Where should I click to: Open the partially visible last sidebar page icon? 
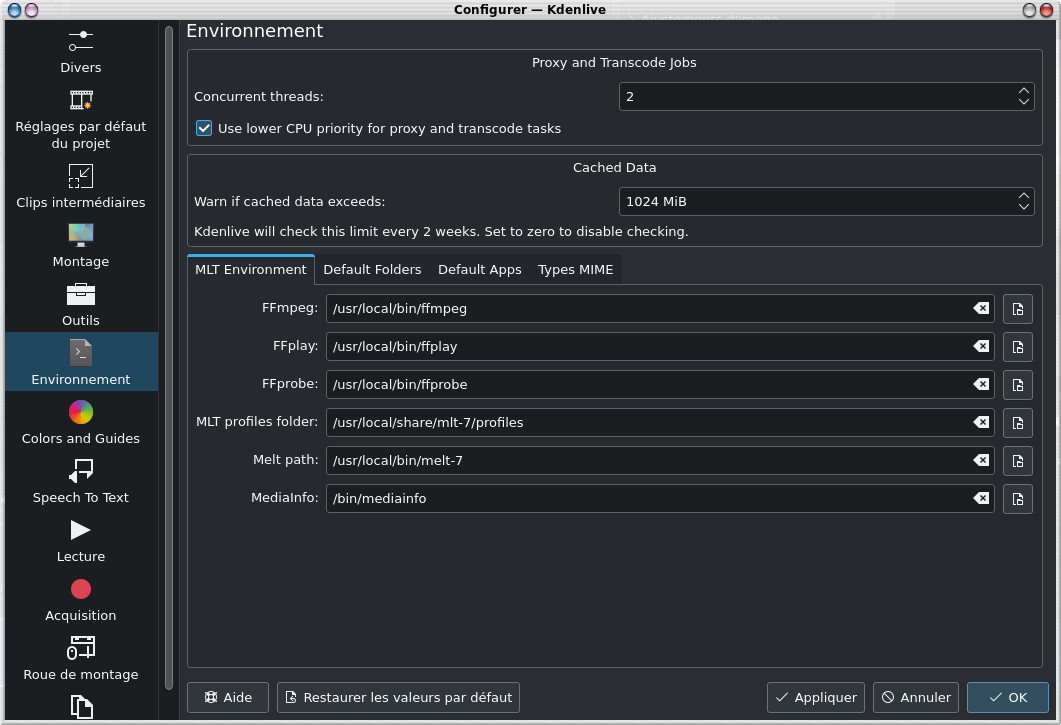tap(81, 707)
